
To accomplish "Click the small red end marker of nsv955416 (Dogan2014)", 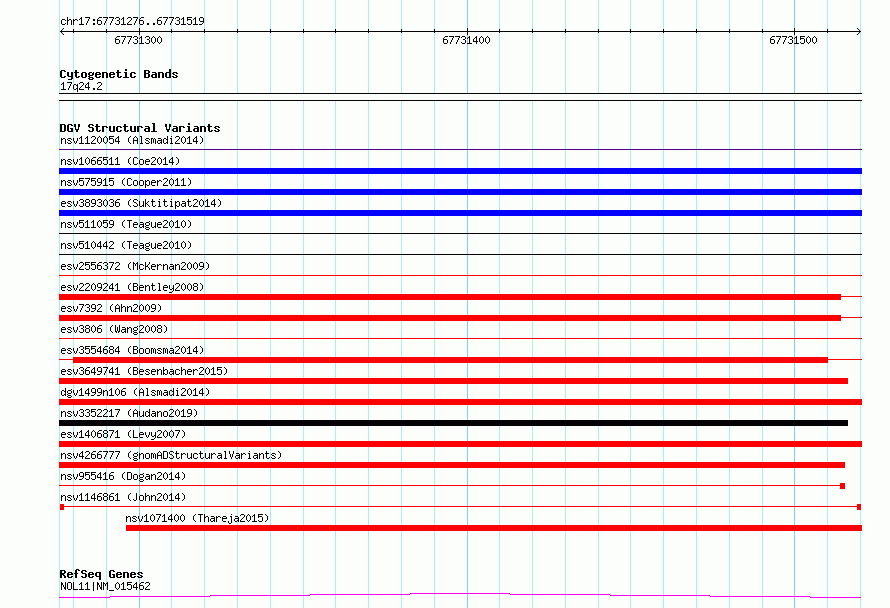I will pos(842,486).
